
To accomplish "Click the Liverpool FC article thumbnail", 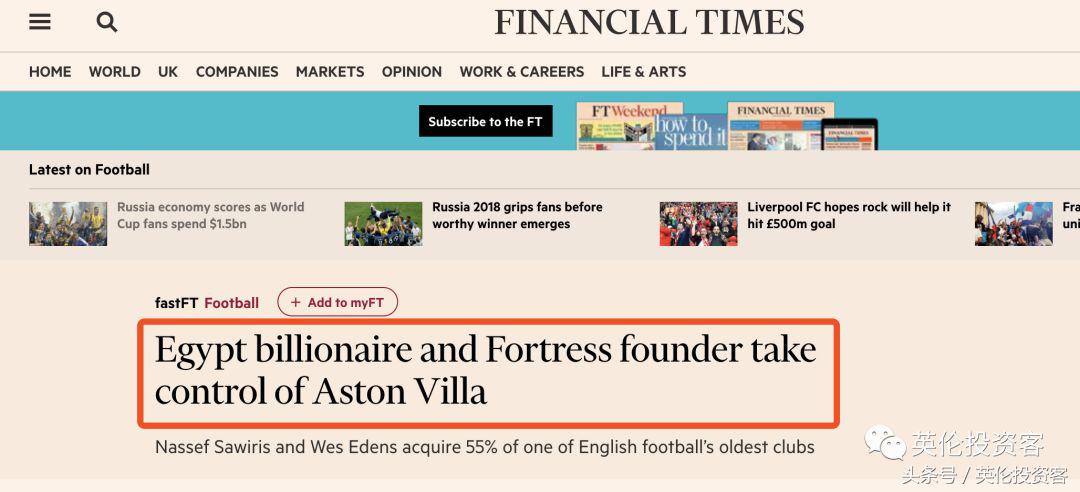I will tap(698, 224).
